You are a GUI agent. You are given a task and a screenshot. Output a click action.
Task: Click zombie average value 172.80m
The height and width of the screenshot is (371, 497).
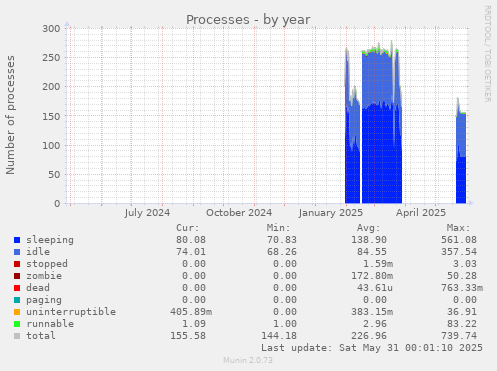pos(372,276)
